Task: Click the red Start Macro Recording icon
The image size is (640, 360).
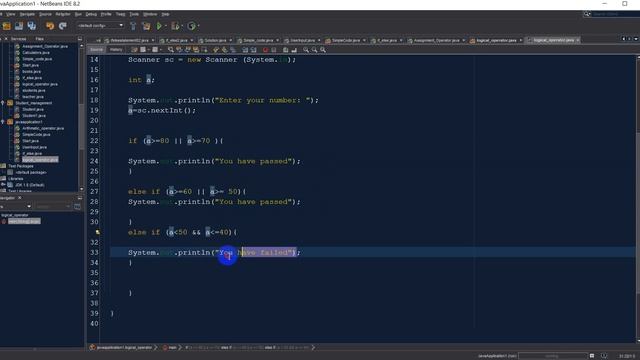Action: pyautogui.click(x=265, y=50)
